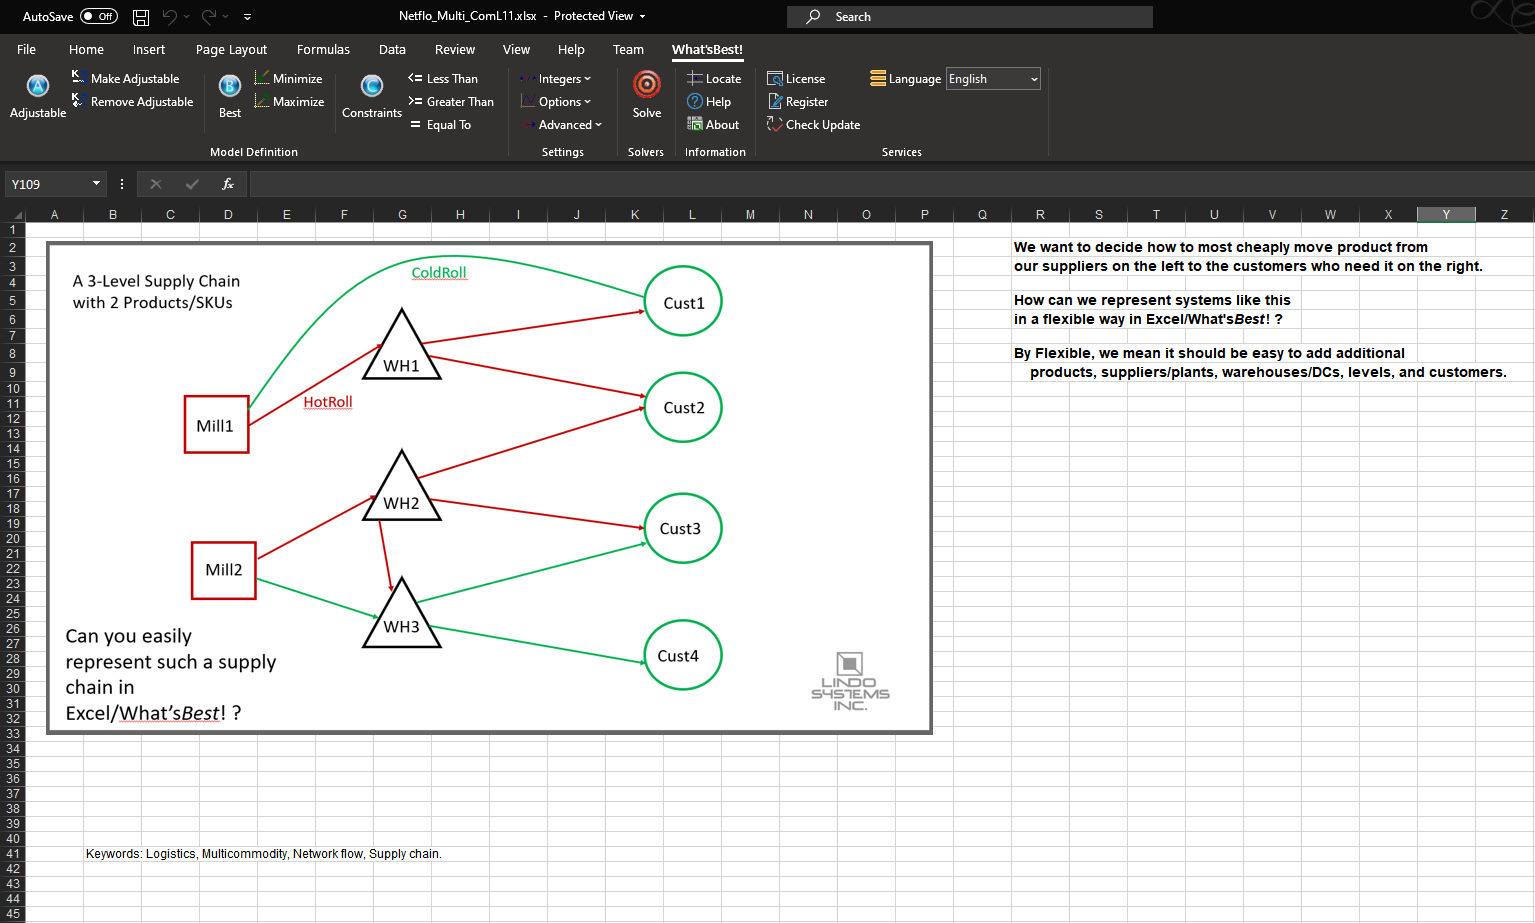Select Maximize objective
Image resolution: width=1535 pixels, height=923 pixels.
pos(289,101)
